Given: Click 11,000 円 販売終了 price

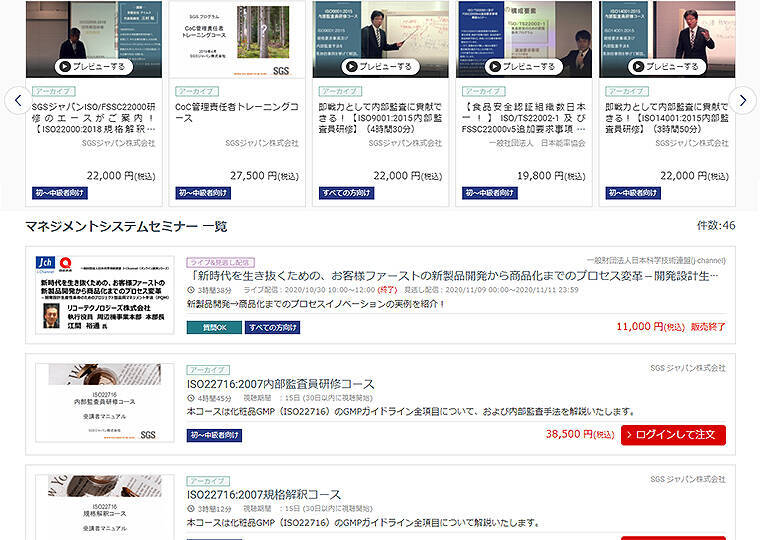Looking at the screenshot, I should [671, 327].
